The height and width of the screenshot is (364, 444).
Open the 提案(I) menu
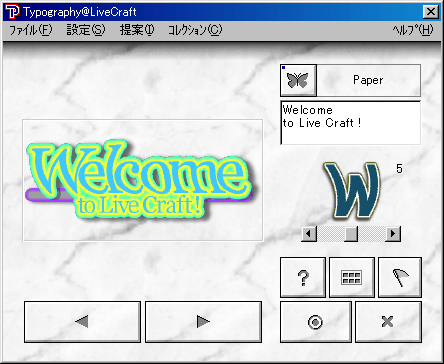pyautogui.click(x=137, y=30)
